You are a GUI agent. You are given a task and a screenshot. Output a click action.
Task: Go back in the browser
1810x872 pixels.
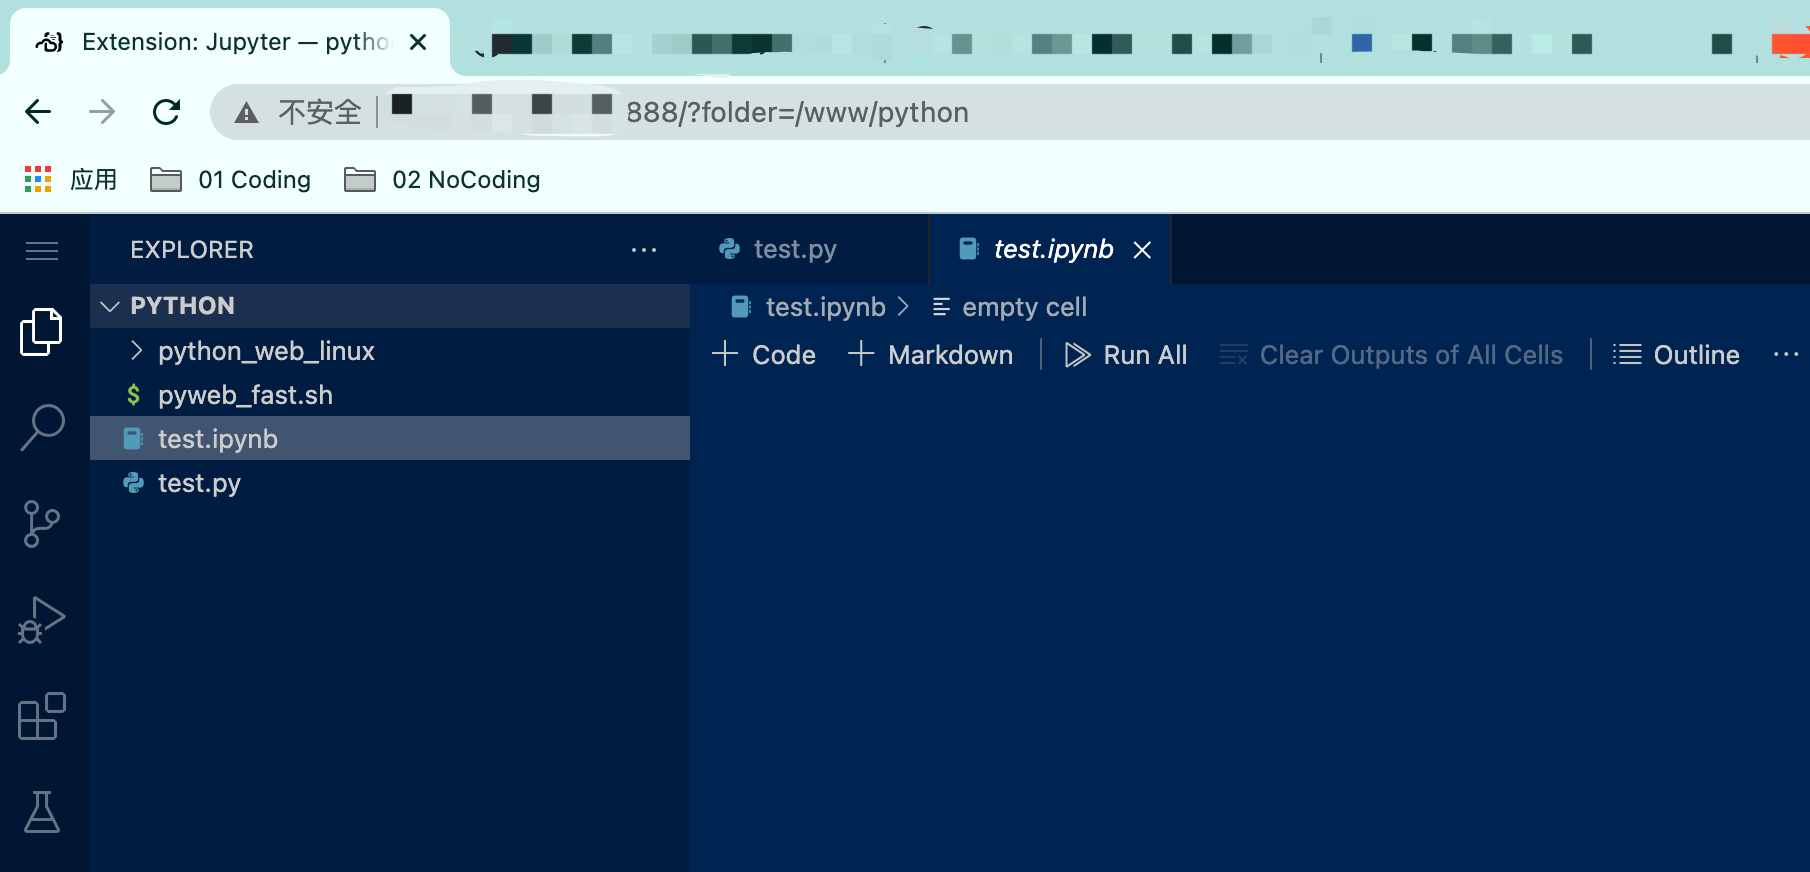(38, 112)
